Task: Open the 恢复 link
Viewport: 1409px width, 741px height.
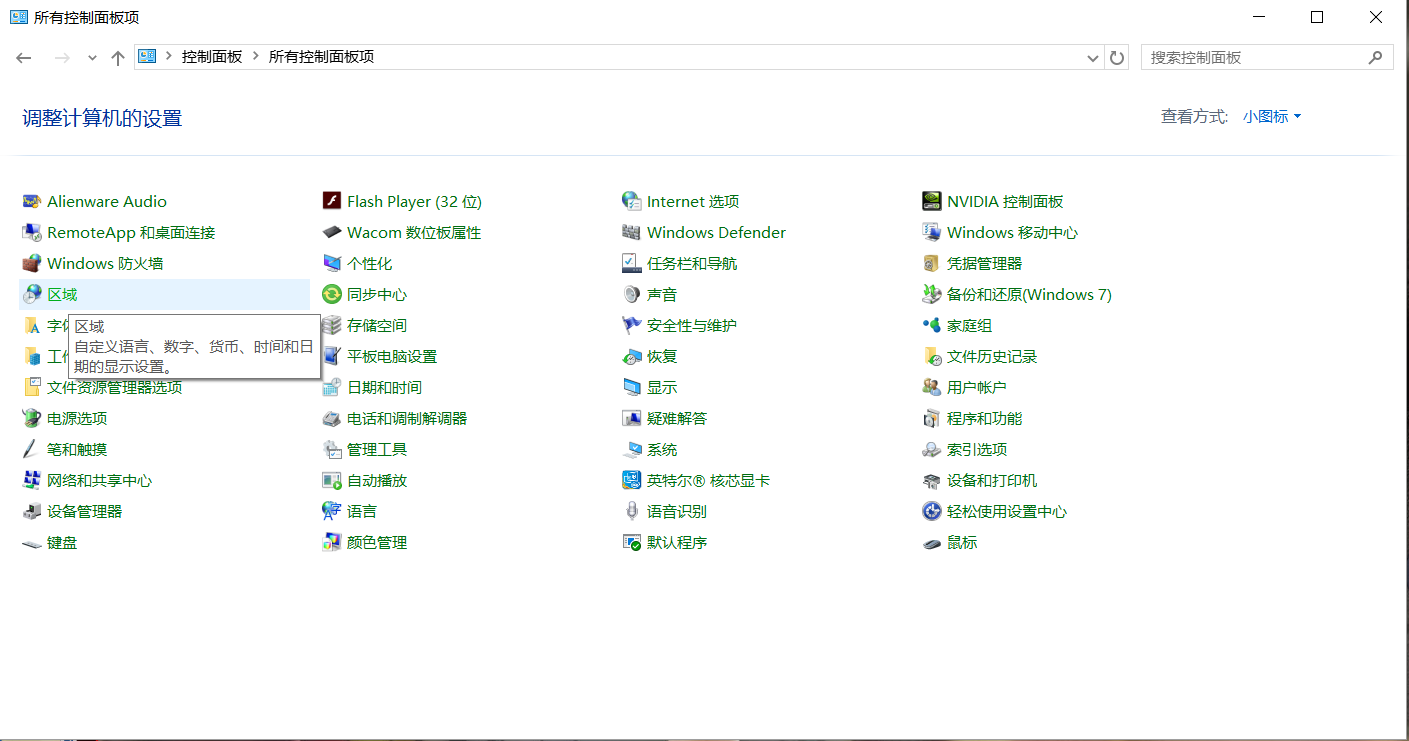Action: (662, 356)
